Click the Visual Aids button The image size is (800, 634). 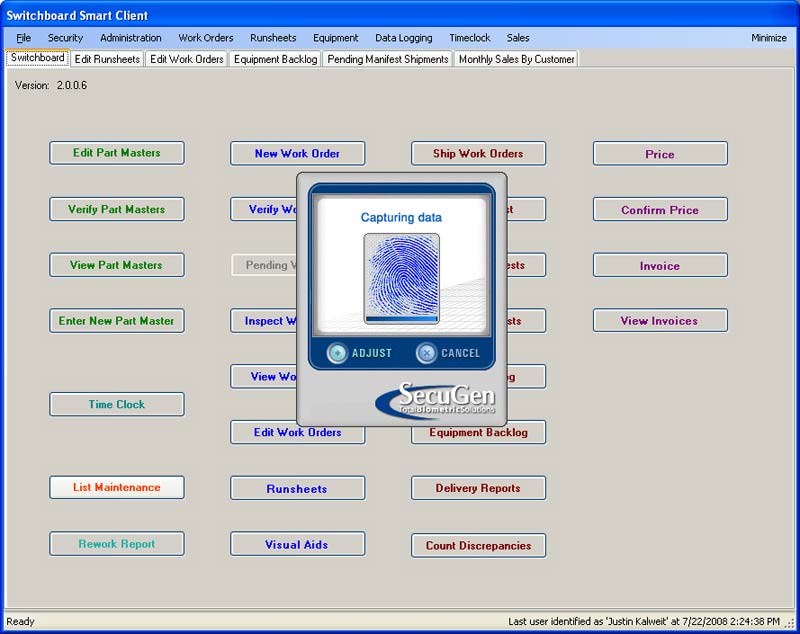[x=297, y=544]
